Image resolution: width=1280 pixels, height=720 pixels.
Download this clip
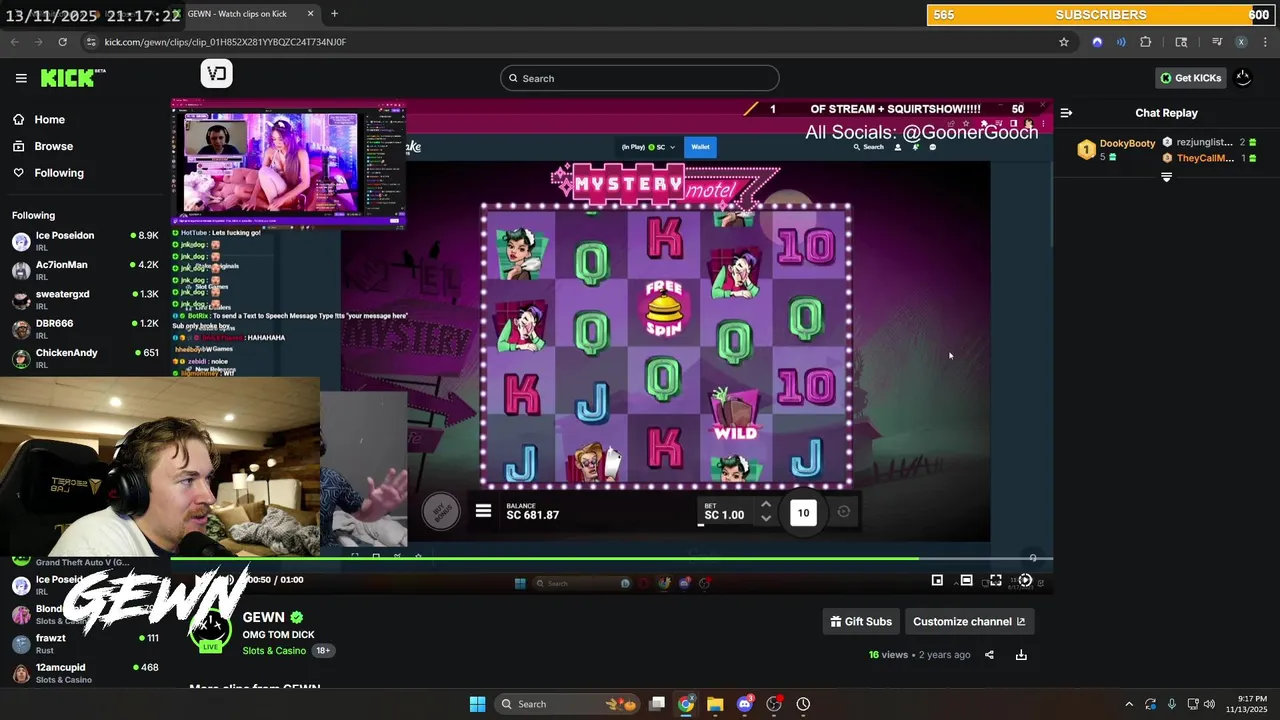(1021, 655)
